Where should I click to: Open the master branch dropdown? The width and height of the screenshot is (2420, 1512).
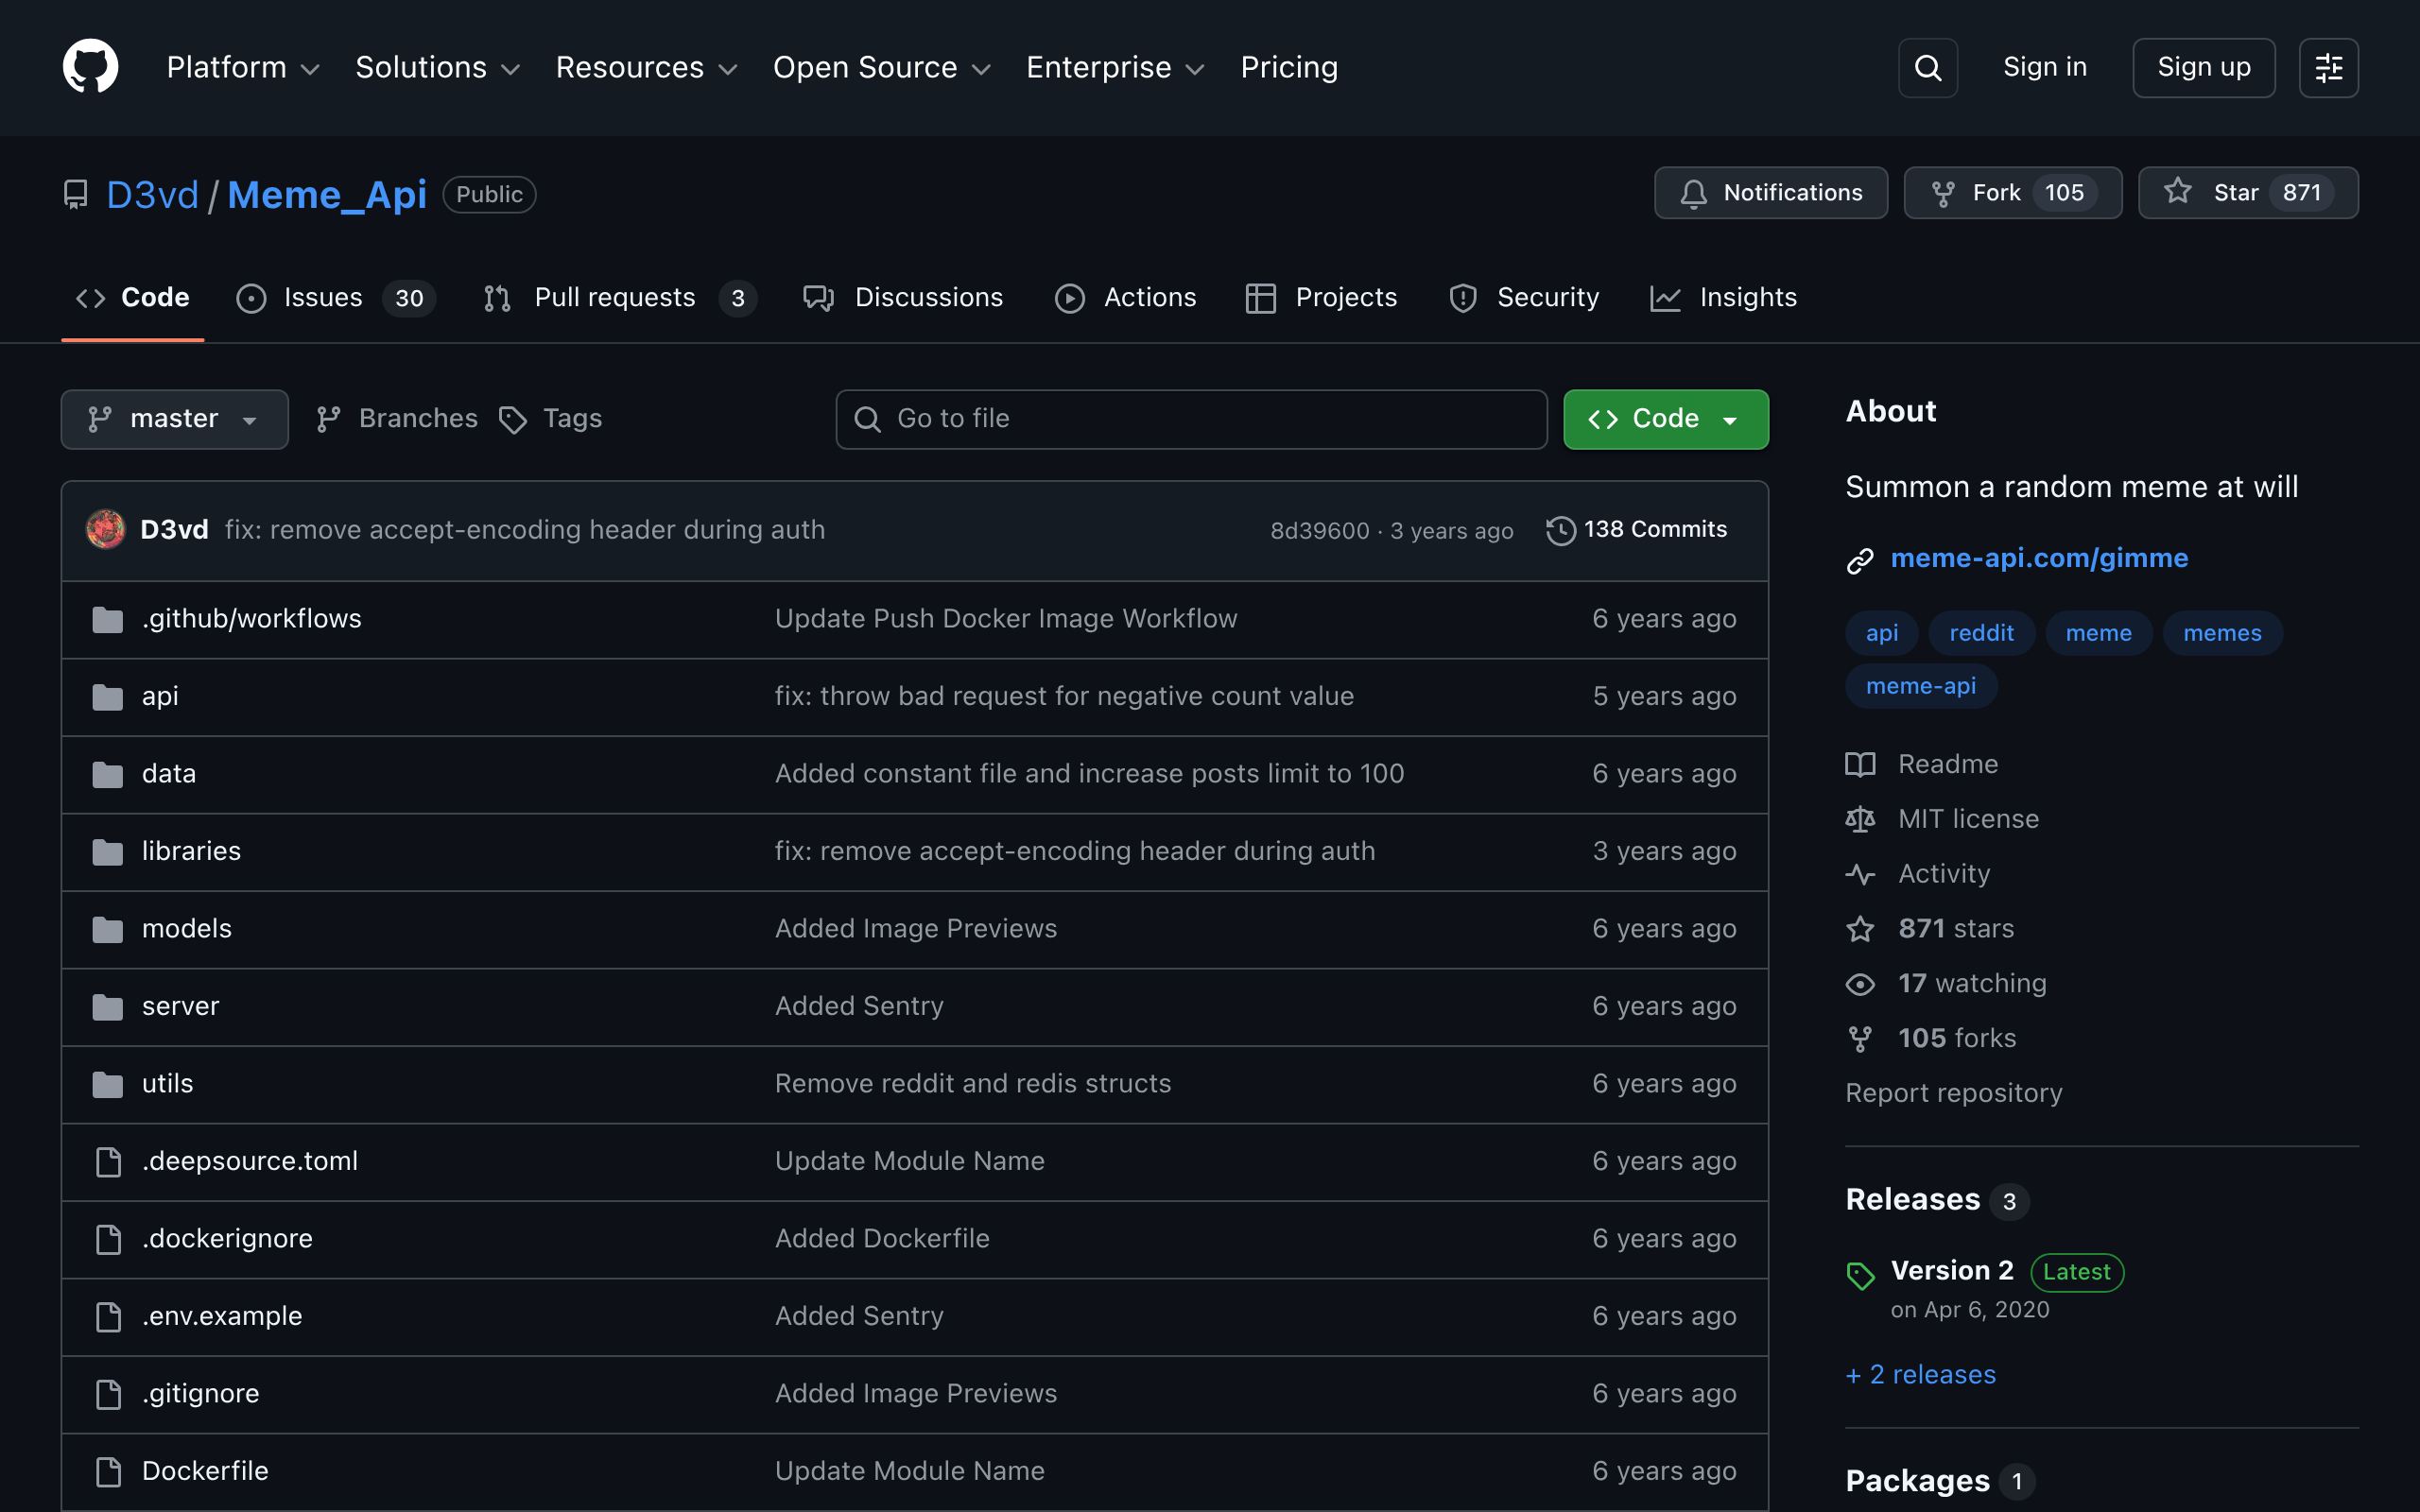(174, 419)
